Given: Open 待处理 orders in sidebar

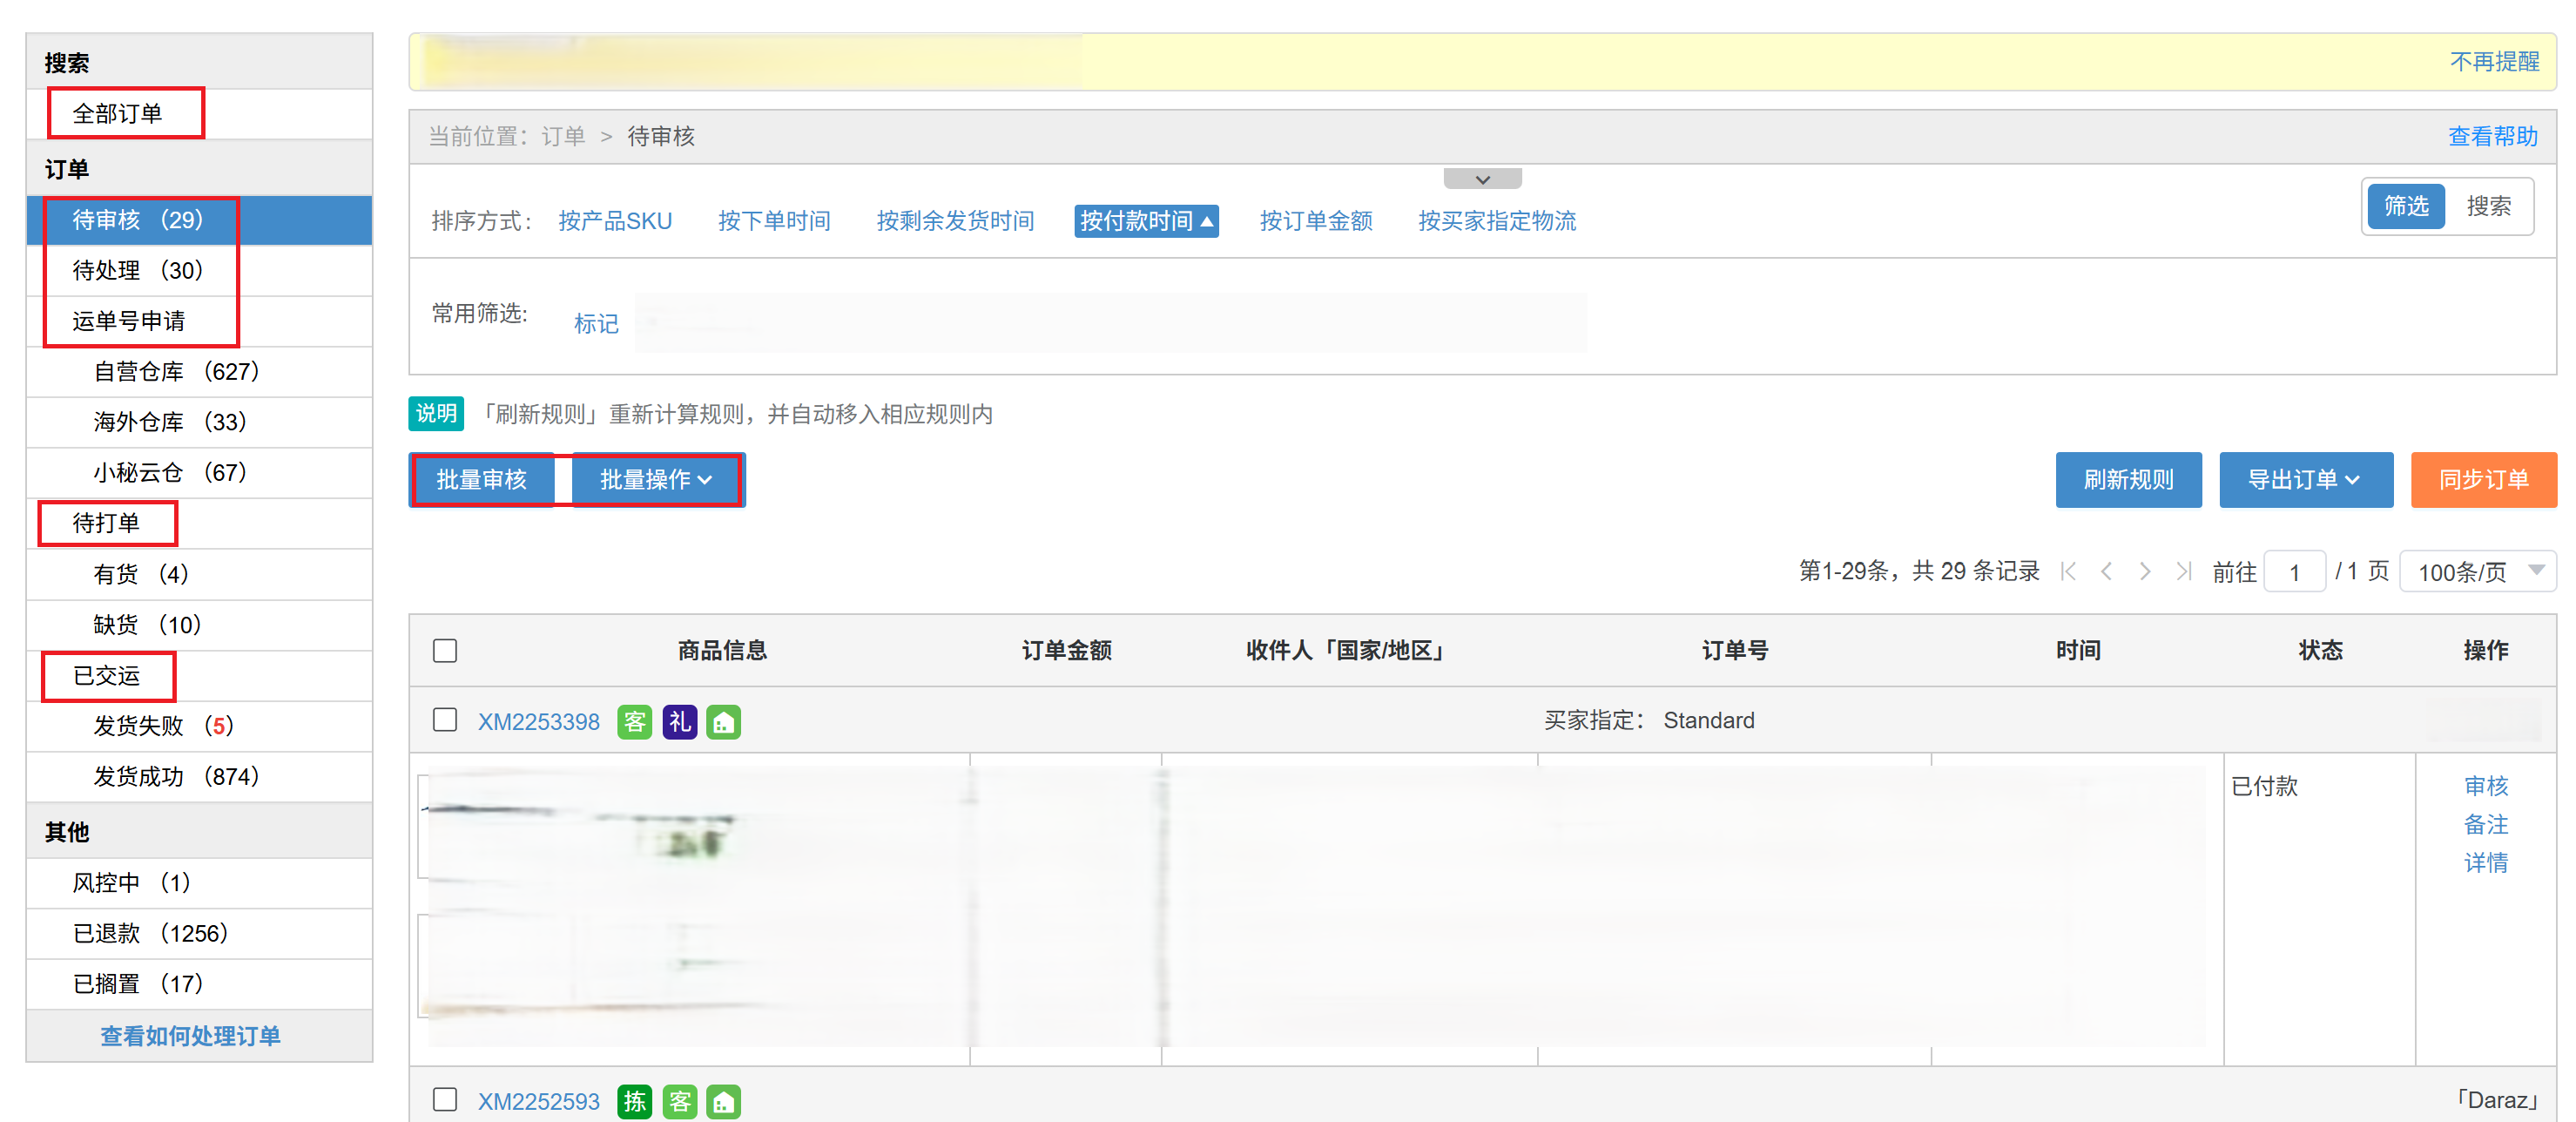Looking at the screenshot, I should 138,270.
